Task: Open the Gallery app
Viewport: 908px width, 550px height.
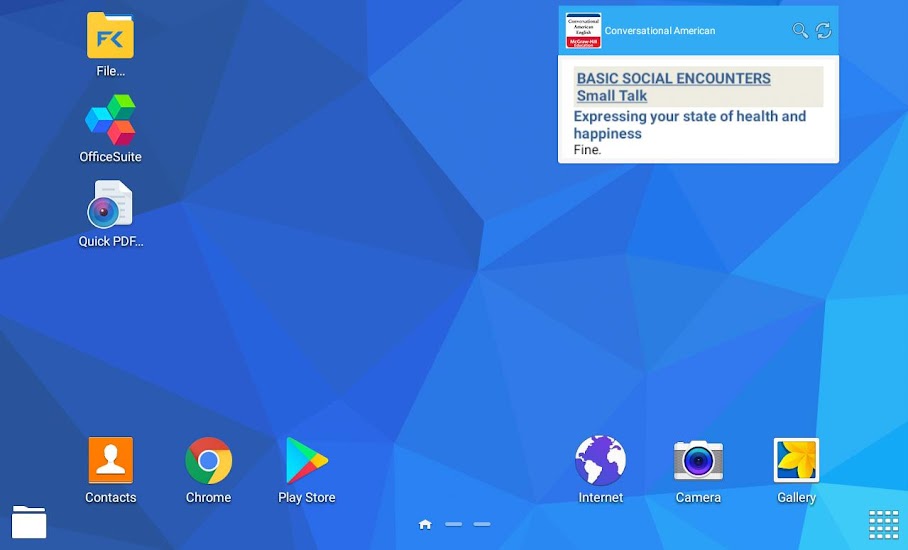Action: tap(796, 462)
